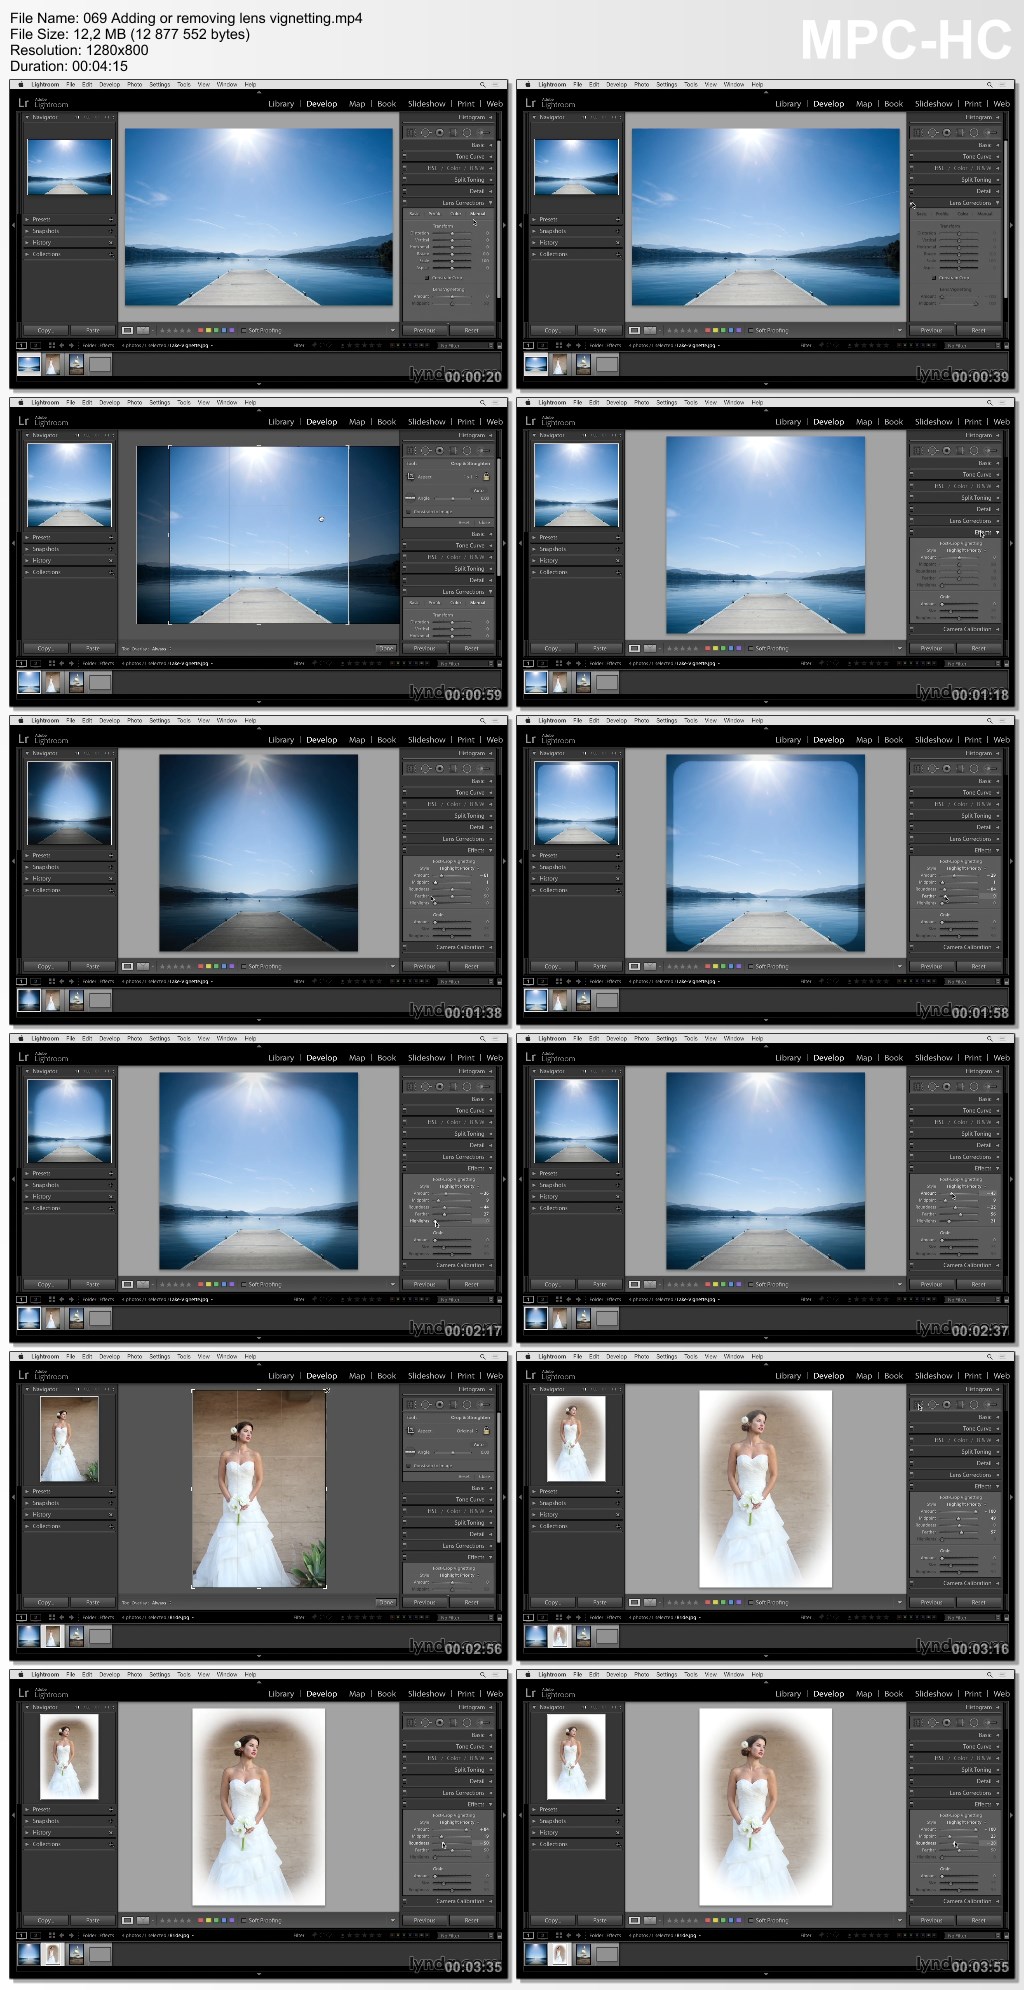1024x1990 pixels.
Task: Click Snapshots plus icon in 00:02:17 frame
Action: 111,1185
